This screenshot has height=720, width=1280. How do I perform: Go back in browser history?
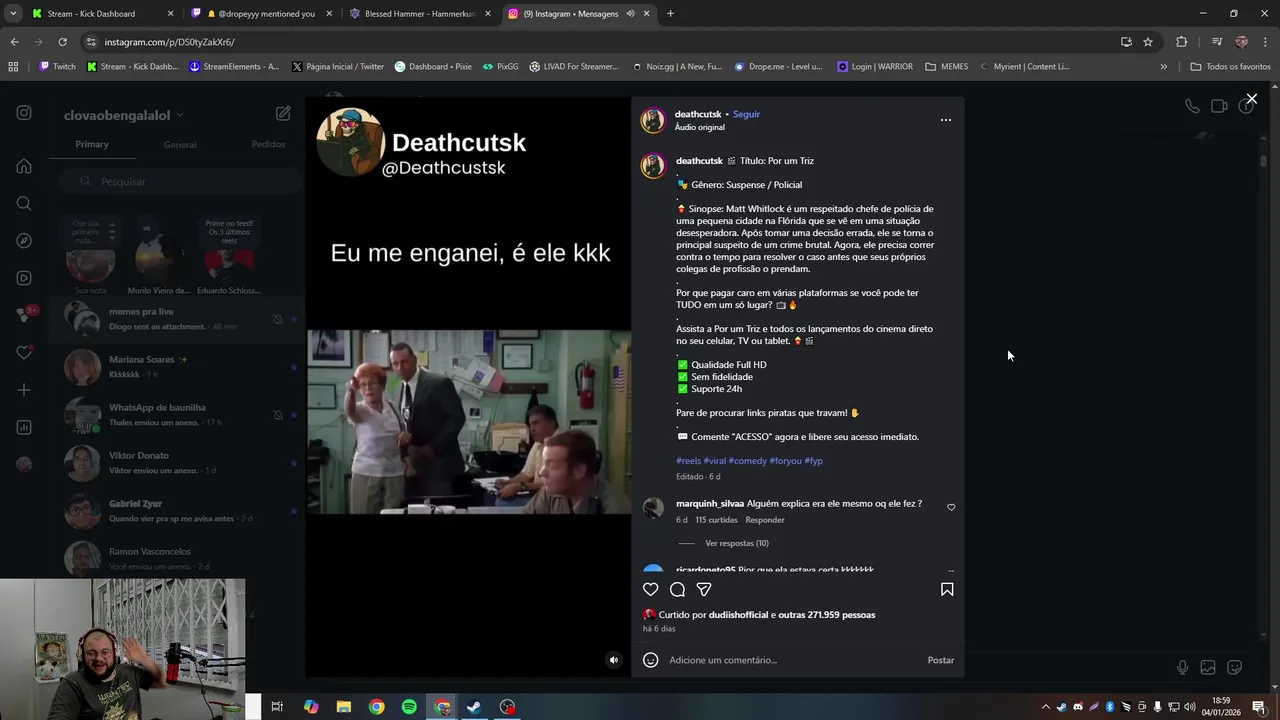click(14, 42)
